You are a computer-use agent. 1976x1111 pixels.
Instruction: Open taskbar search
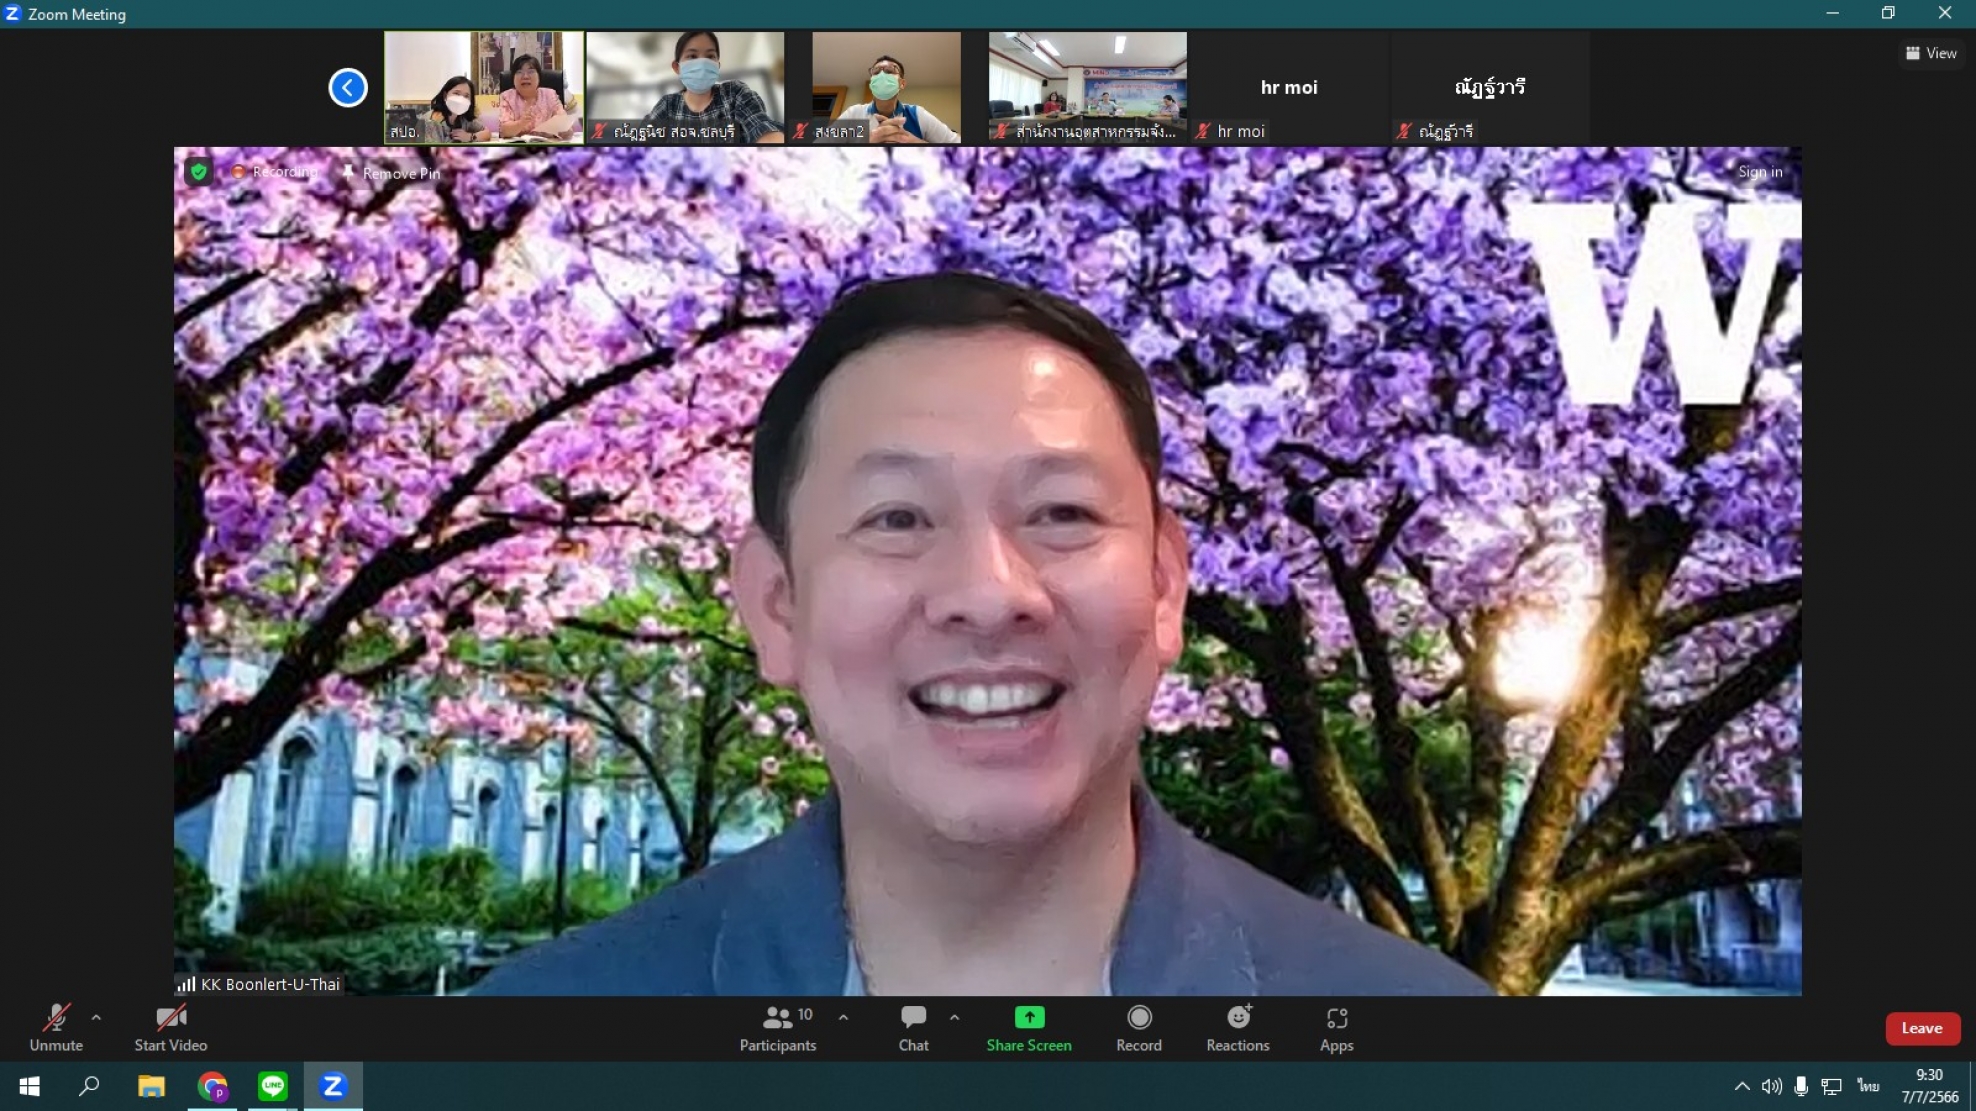[89, 1086]
